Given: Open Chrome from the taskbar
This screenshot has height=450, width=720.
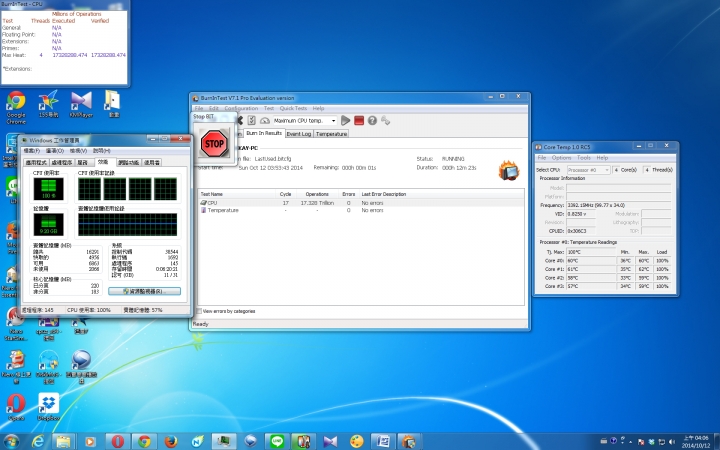Looking at the screenshot, I should pos(144,441).
